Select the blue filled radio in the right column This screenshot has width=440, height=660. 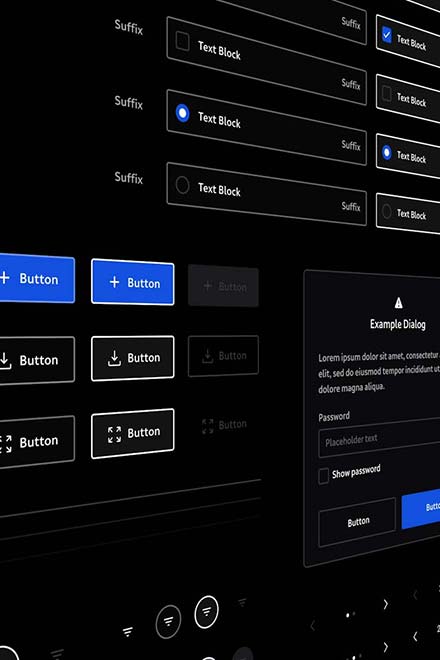(387, 152)
